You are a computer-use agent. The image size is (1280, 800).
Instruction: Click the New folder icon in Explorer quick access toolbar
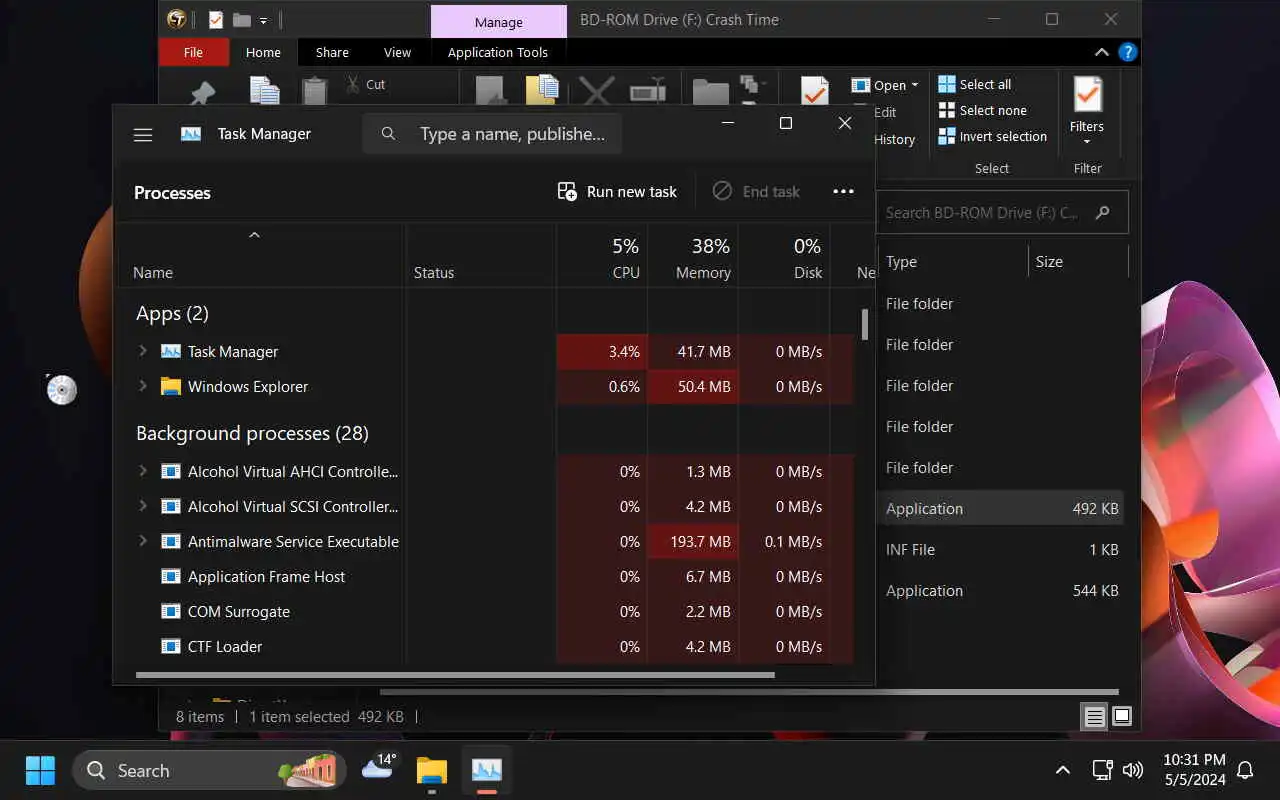241,19
